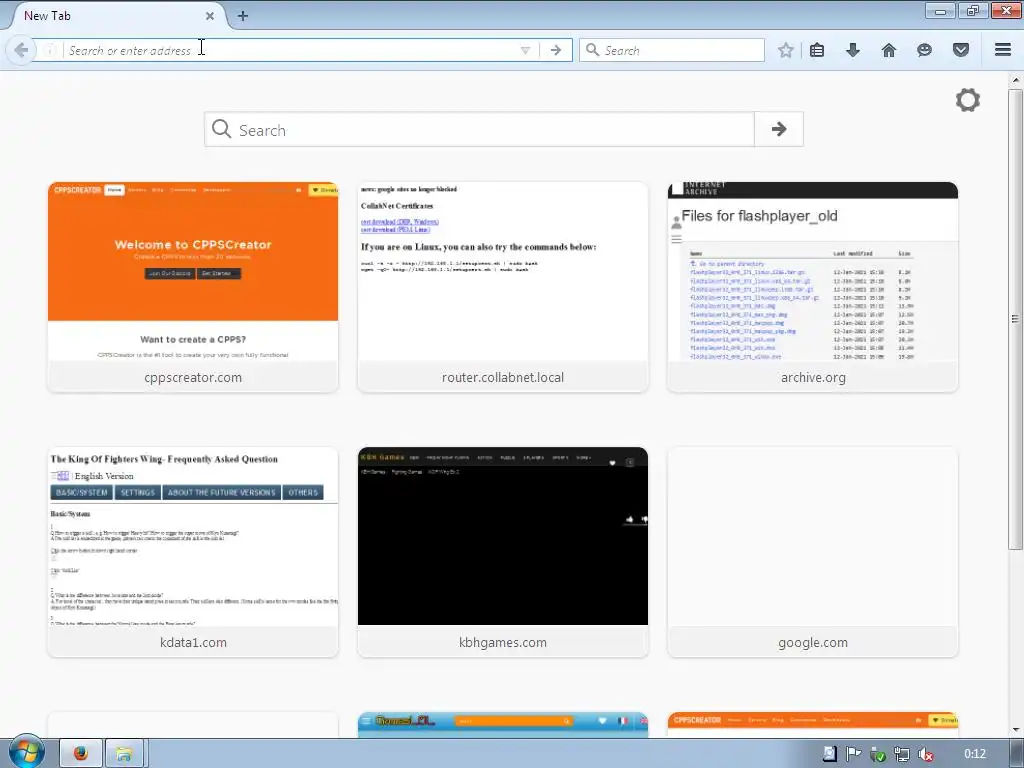Open cppscreator.com tile

[x=193, y=287]
